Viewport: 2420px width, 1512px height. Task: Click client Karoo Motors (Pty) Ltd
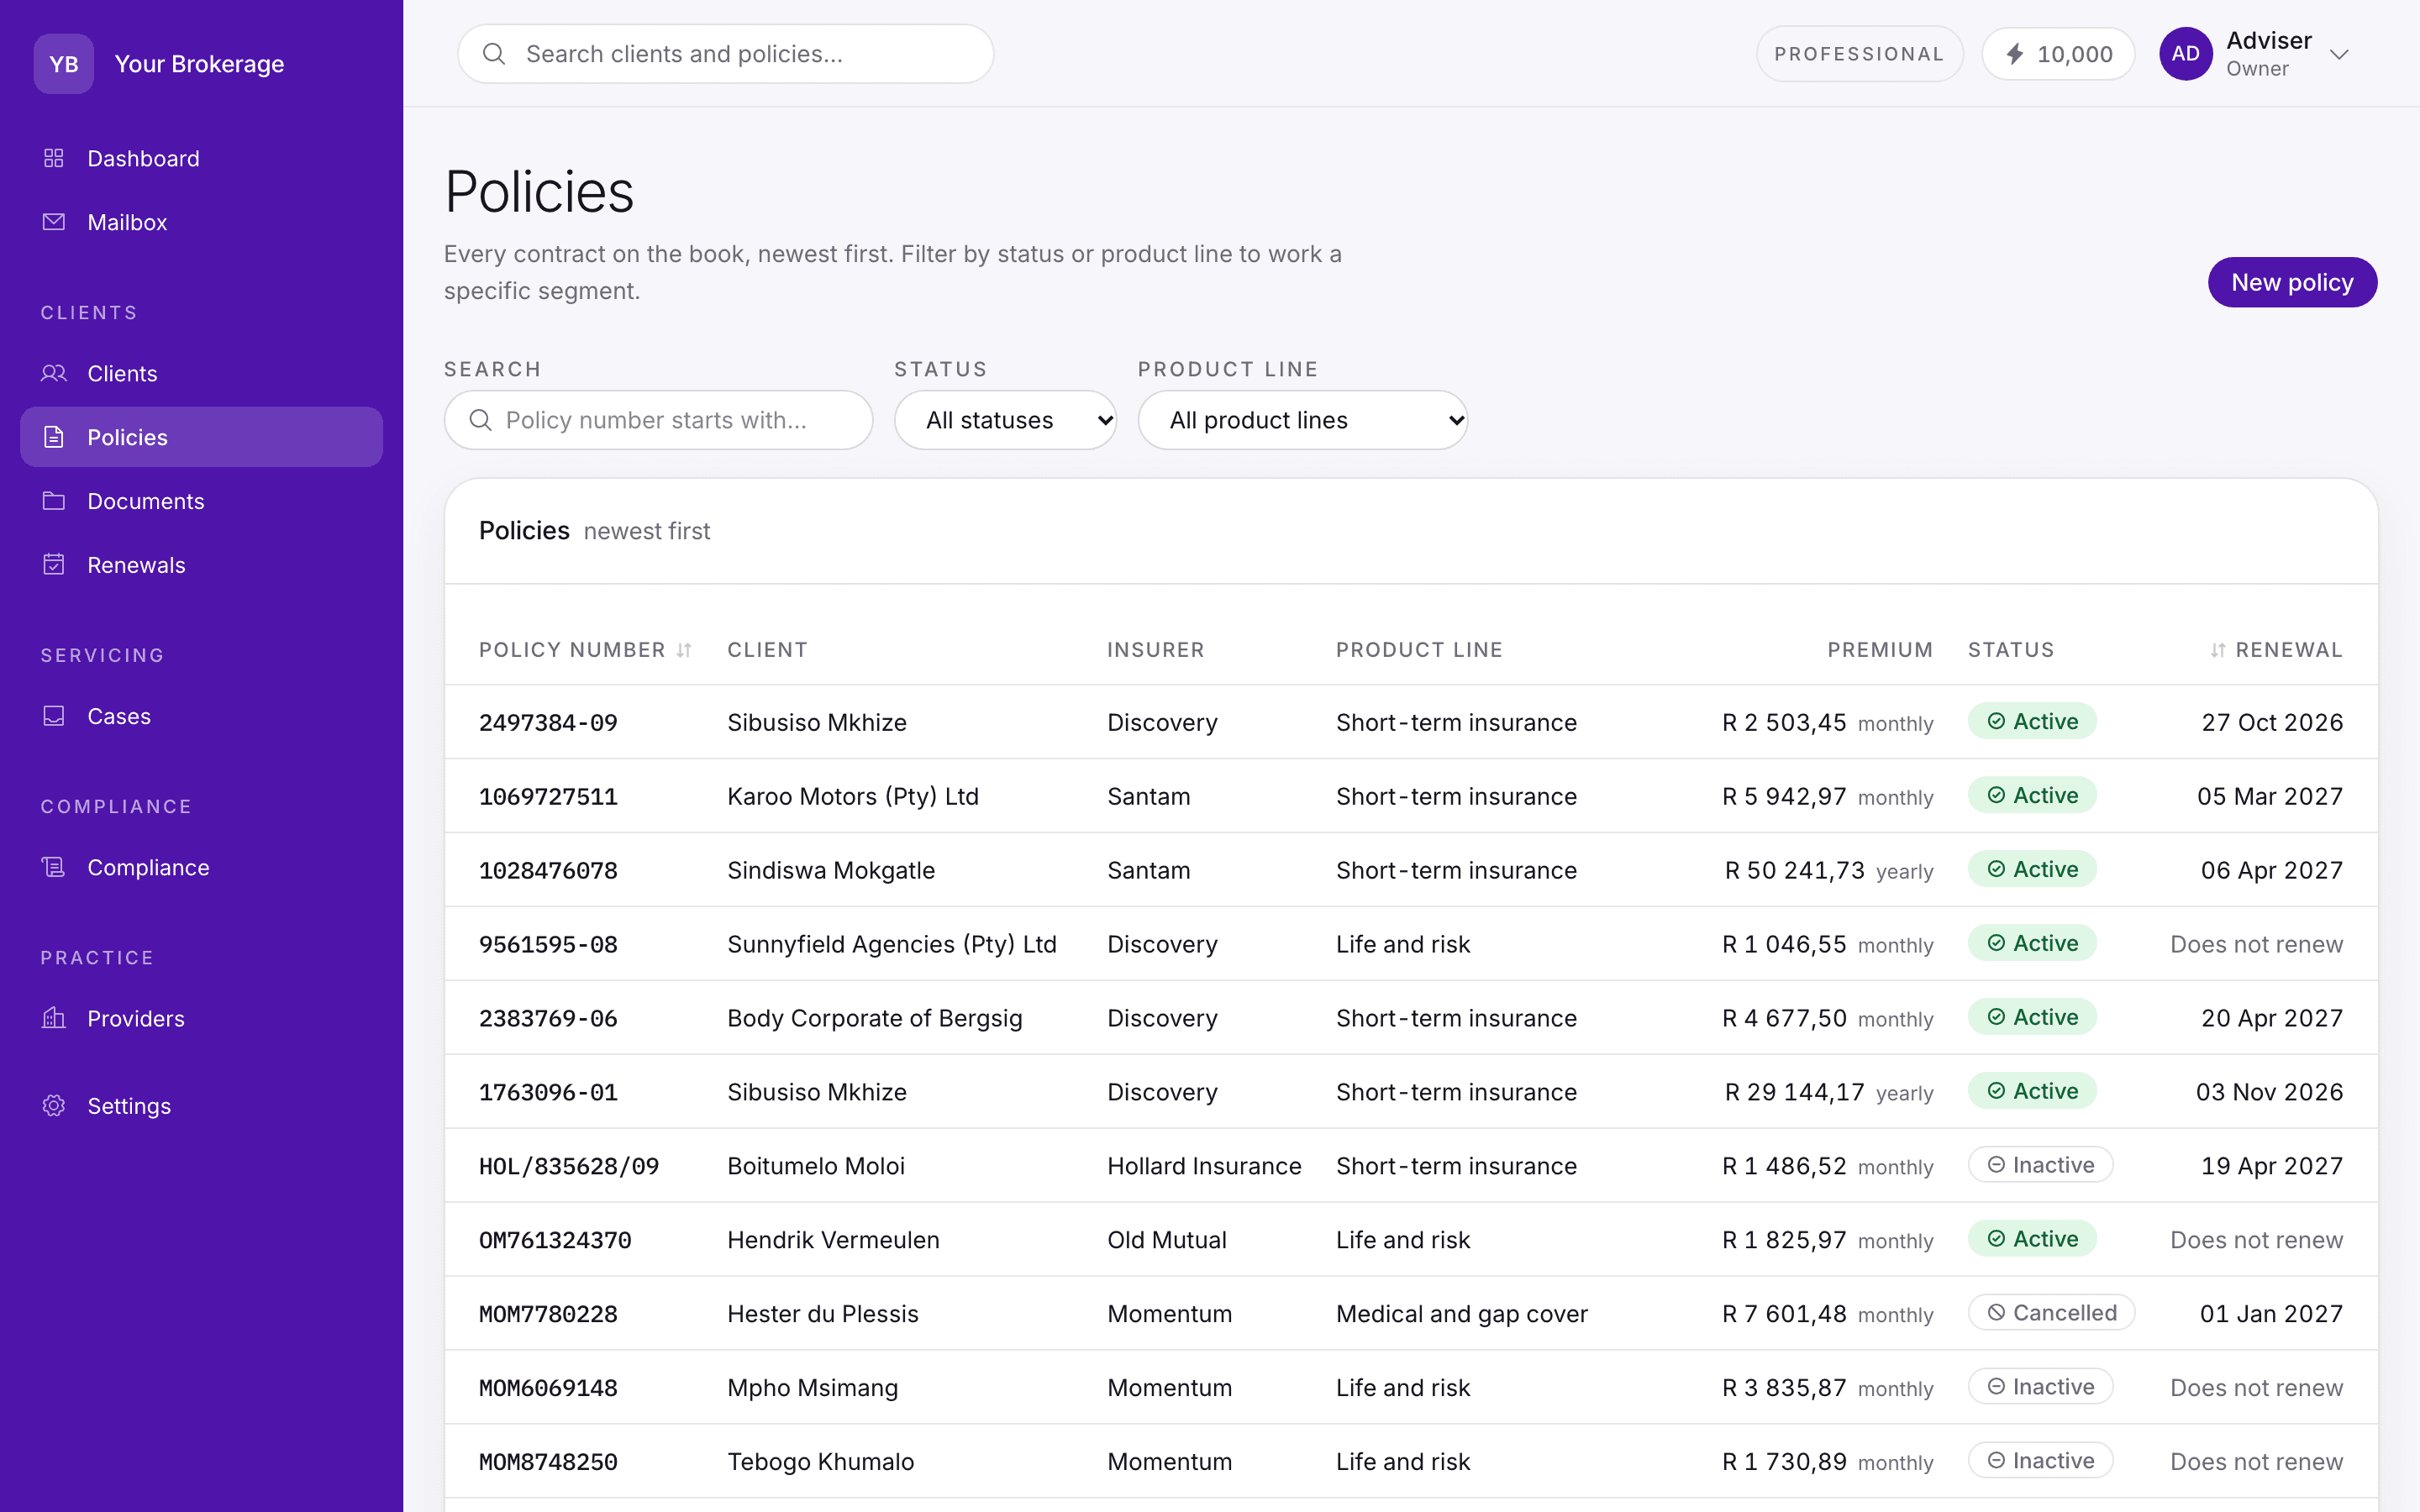click(x=853, y=796)
